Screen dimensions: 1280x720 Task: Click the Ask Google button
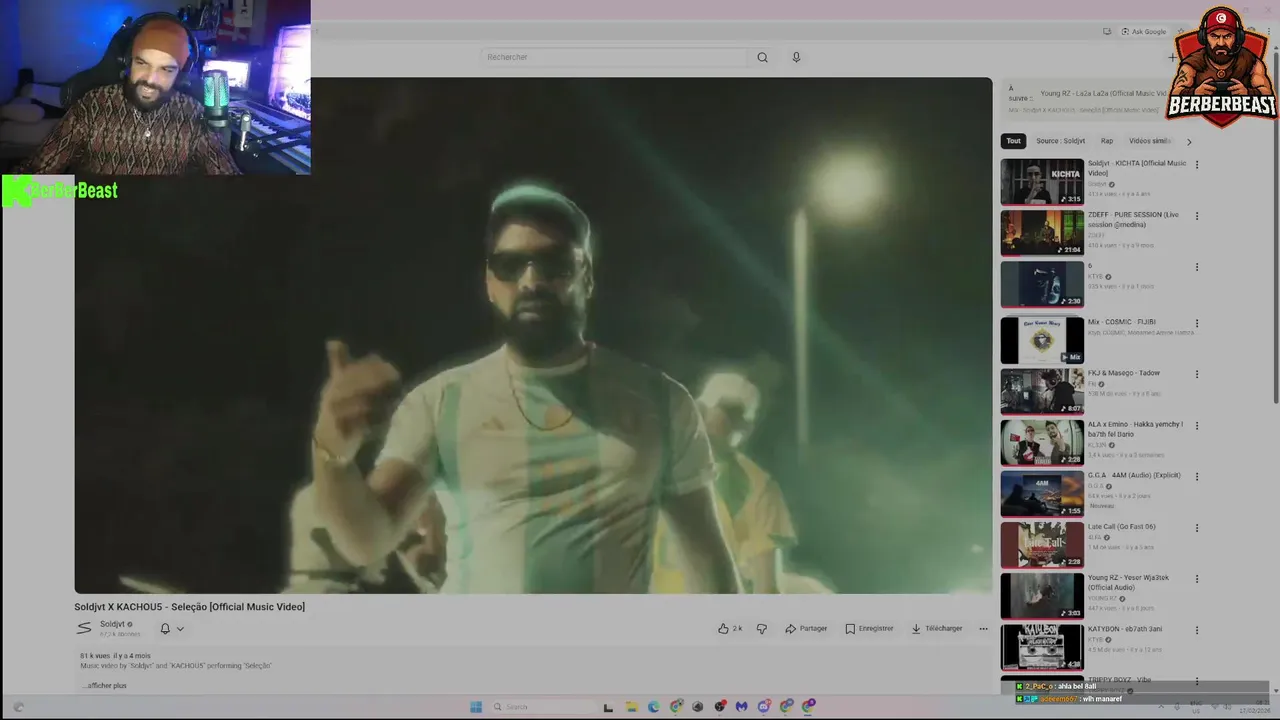(x=1142, y=31)
